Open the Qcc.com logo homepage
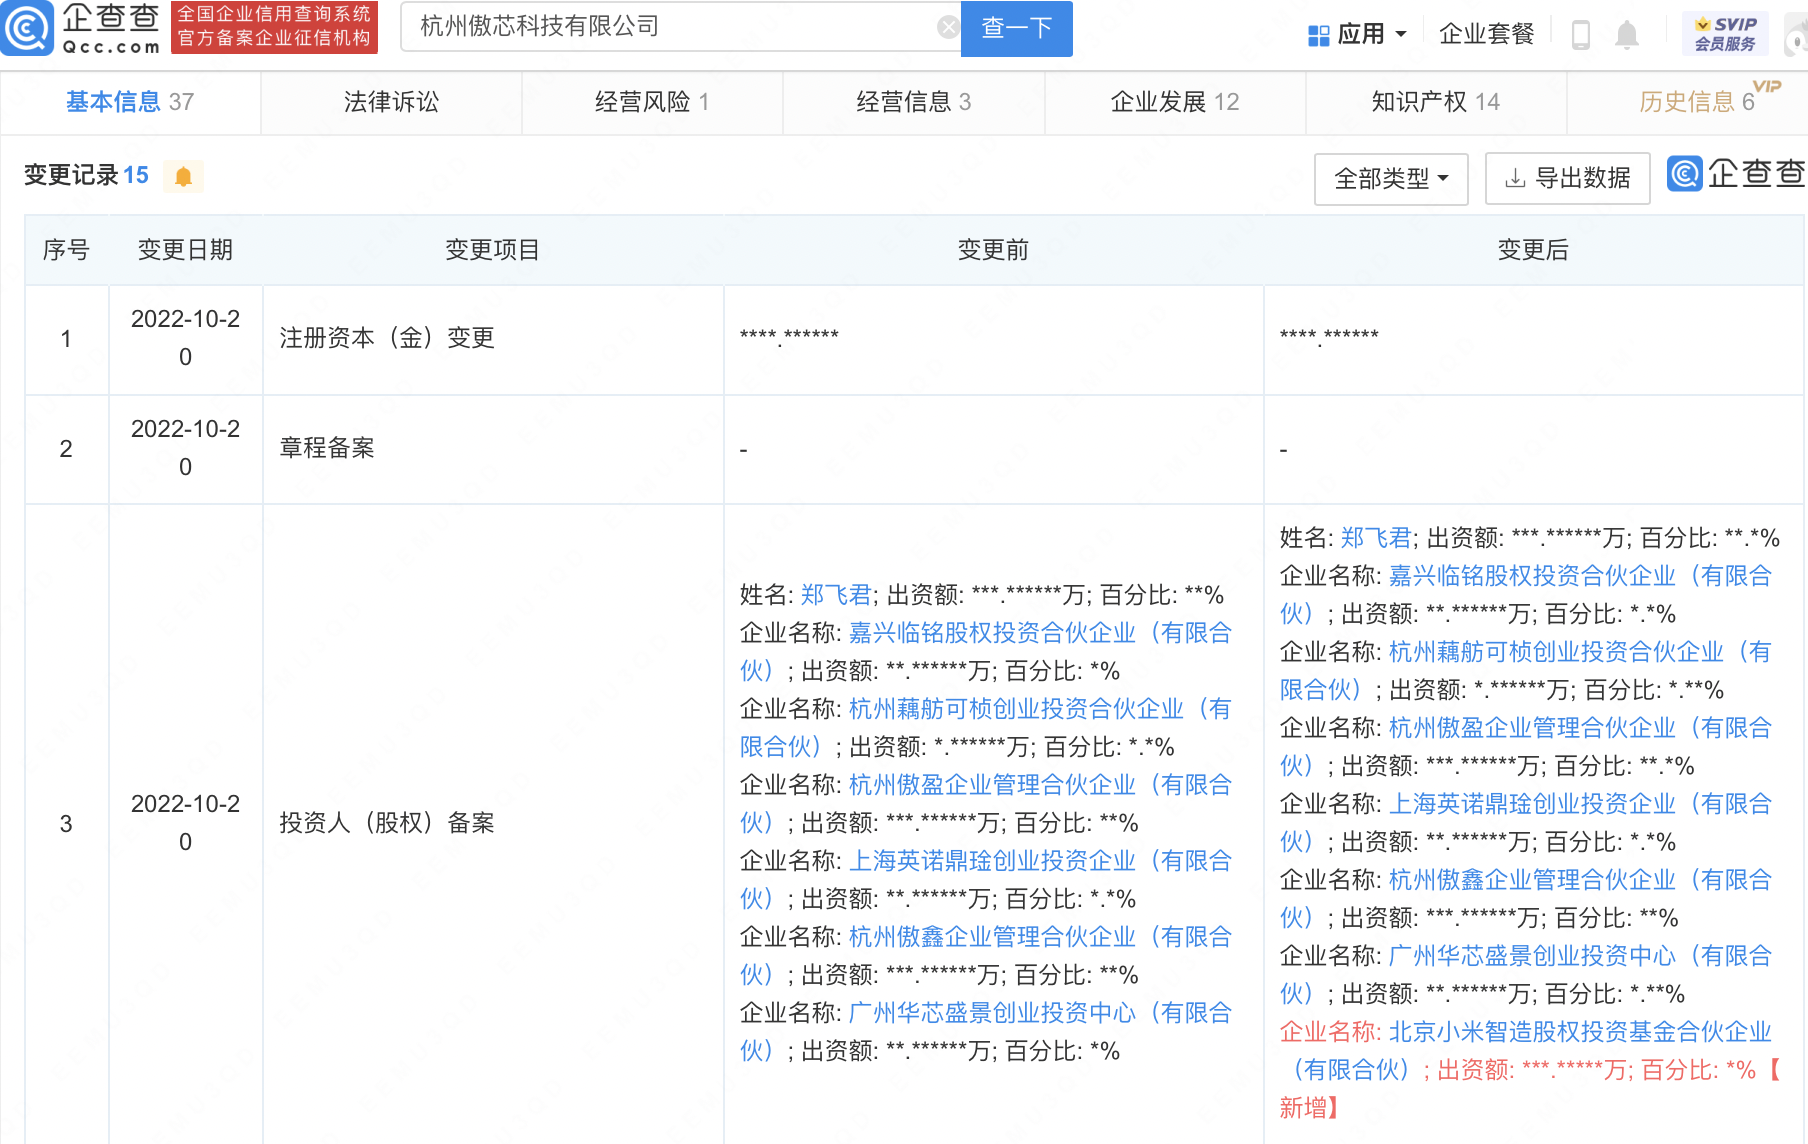This screenshot has height=1144, width=1808. tap(82, 28)
